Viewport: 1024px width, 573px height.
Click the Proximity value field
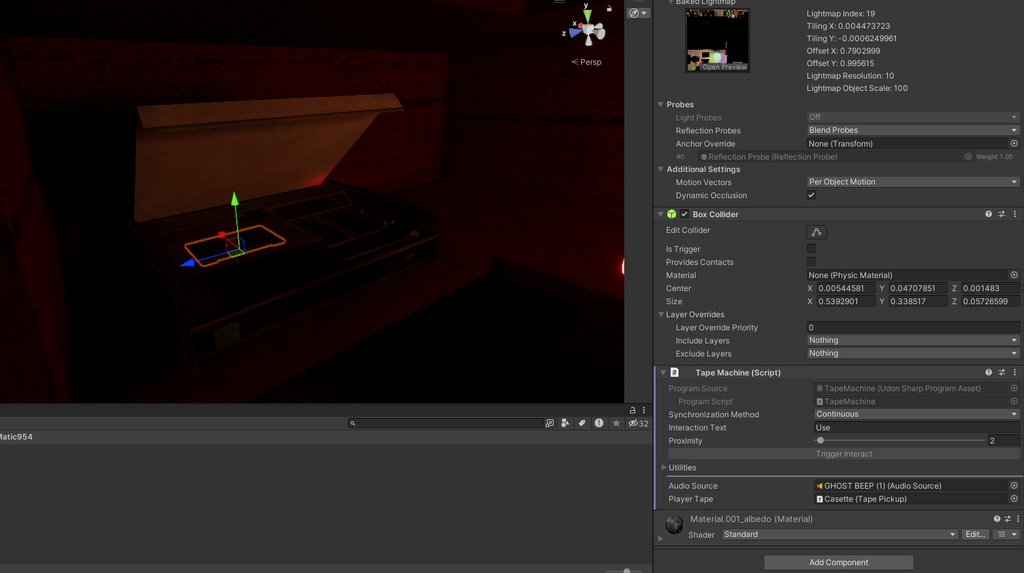point(1003,441)
